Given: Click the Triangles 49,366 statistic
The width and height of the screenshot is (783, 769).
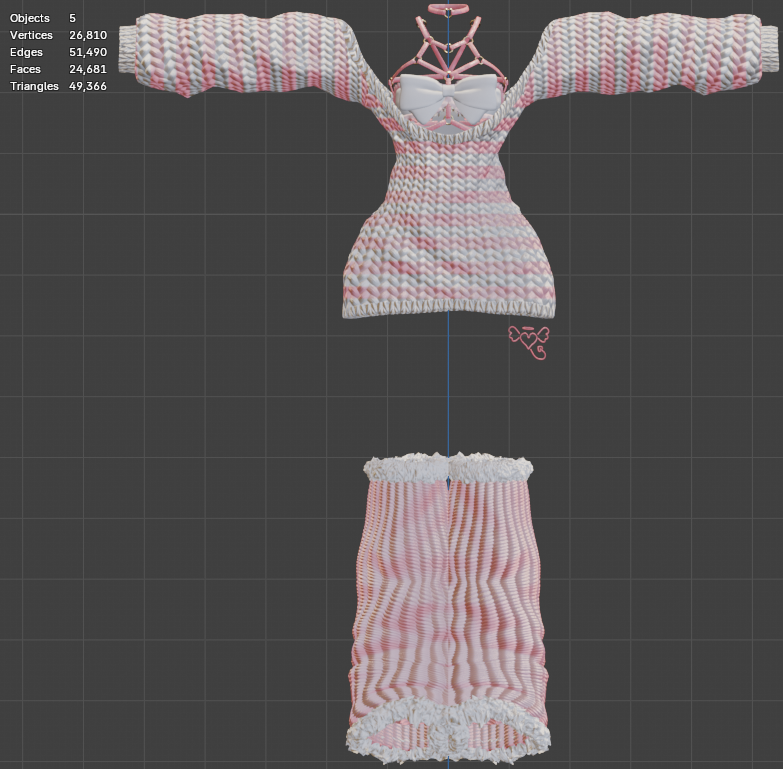Looking at the screenshot, I should tap(58, 86).
